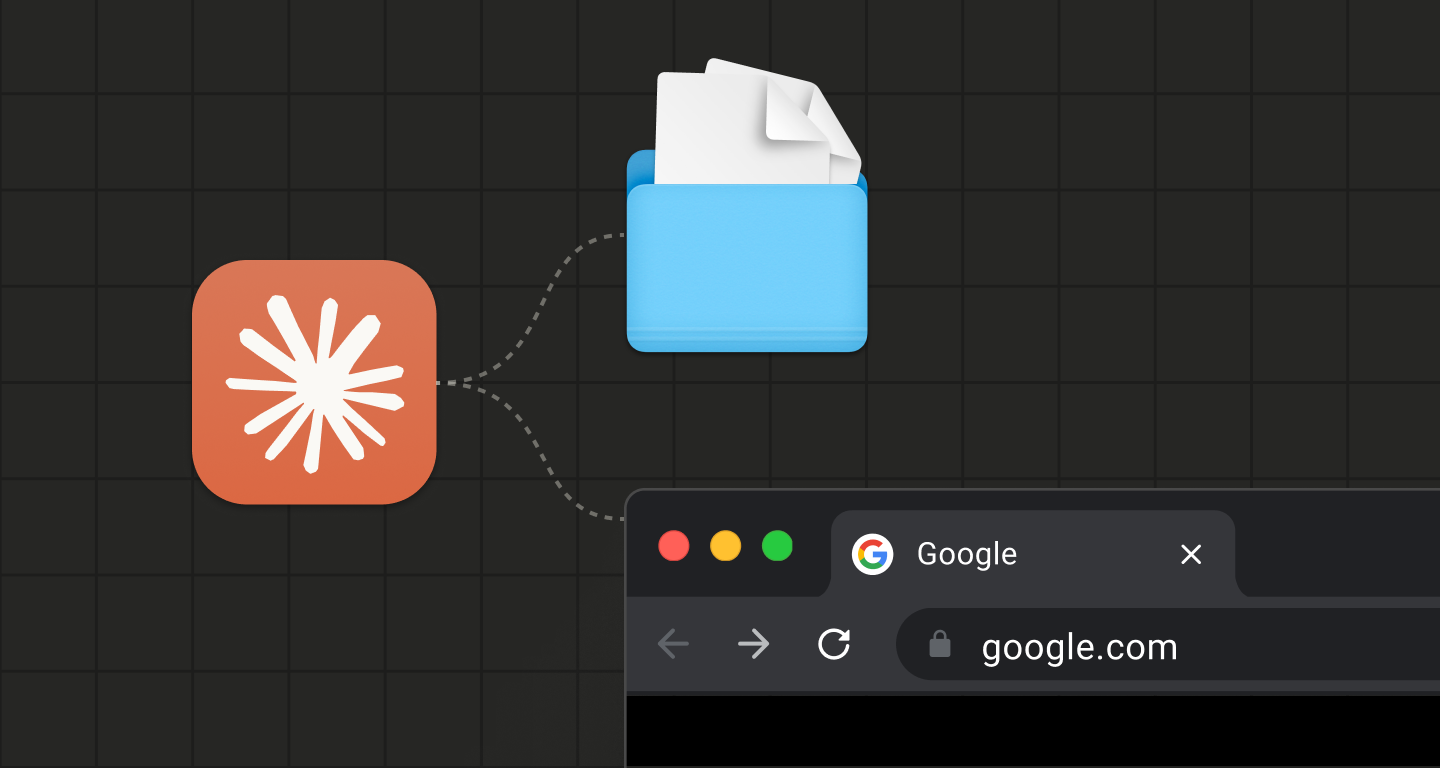Click the padlock site security icon

939,645
